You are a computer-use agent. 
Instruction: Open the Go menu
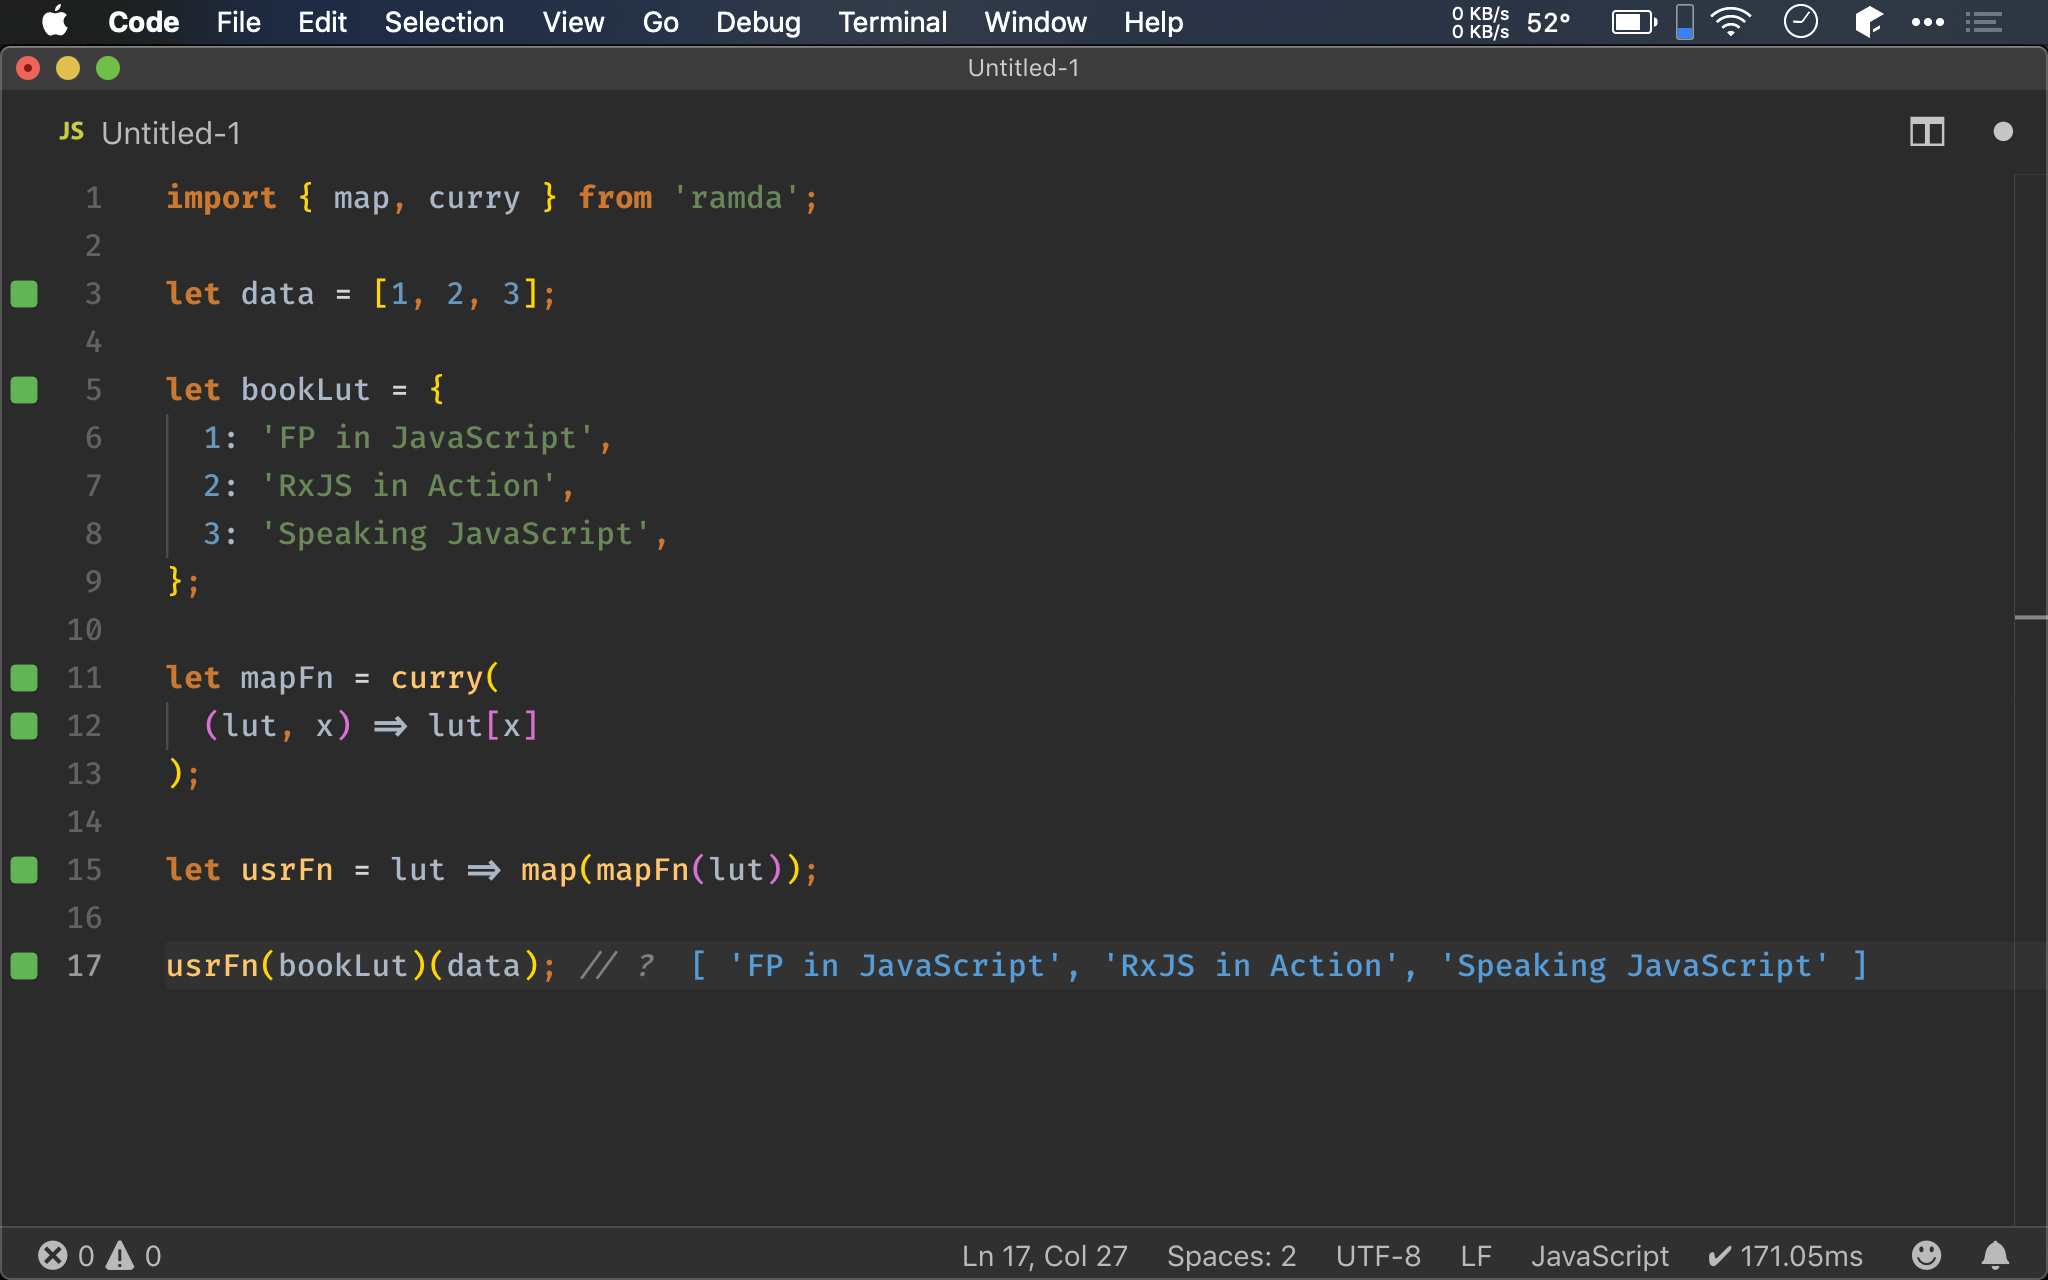pyautogui.click(x=660, y=22)
